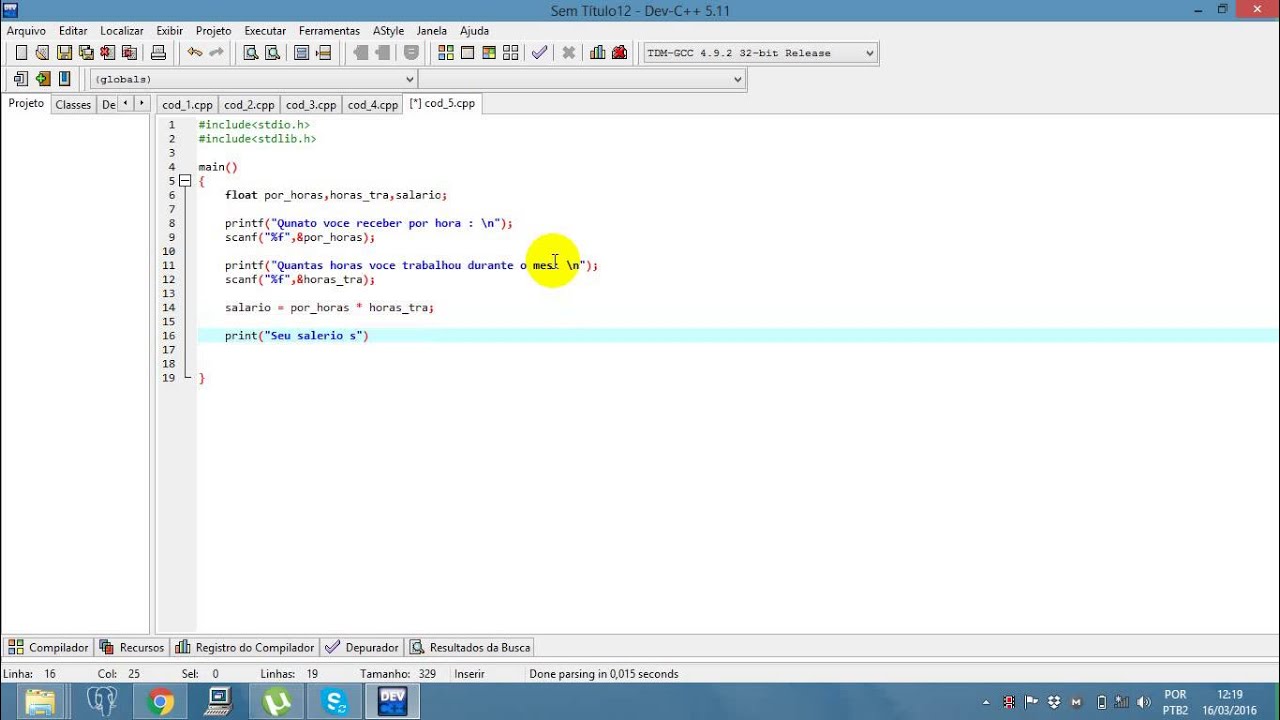Start debugging with the check mark icon

[x=540, y=53]
